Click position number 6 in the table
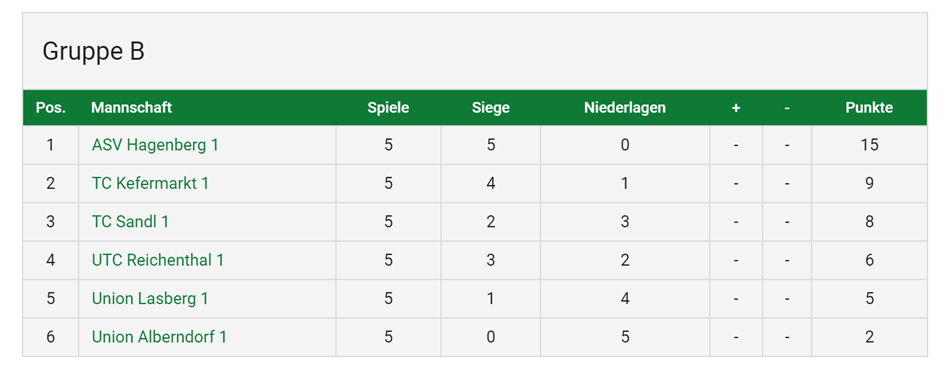The image size is (946, 385). click(x=51, y=337)
